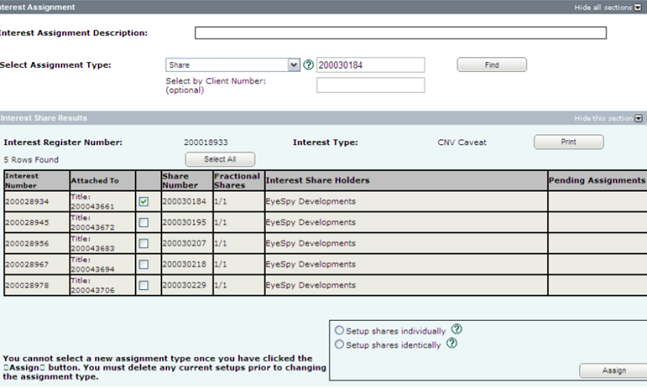Click the Interest Share Holders column header
This screenshot has width=647, height=388.
click(x=406, y=180)
